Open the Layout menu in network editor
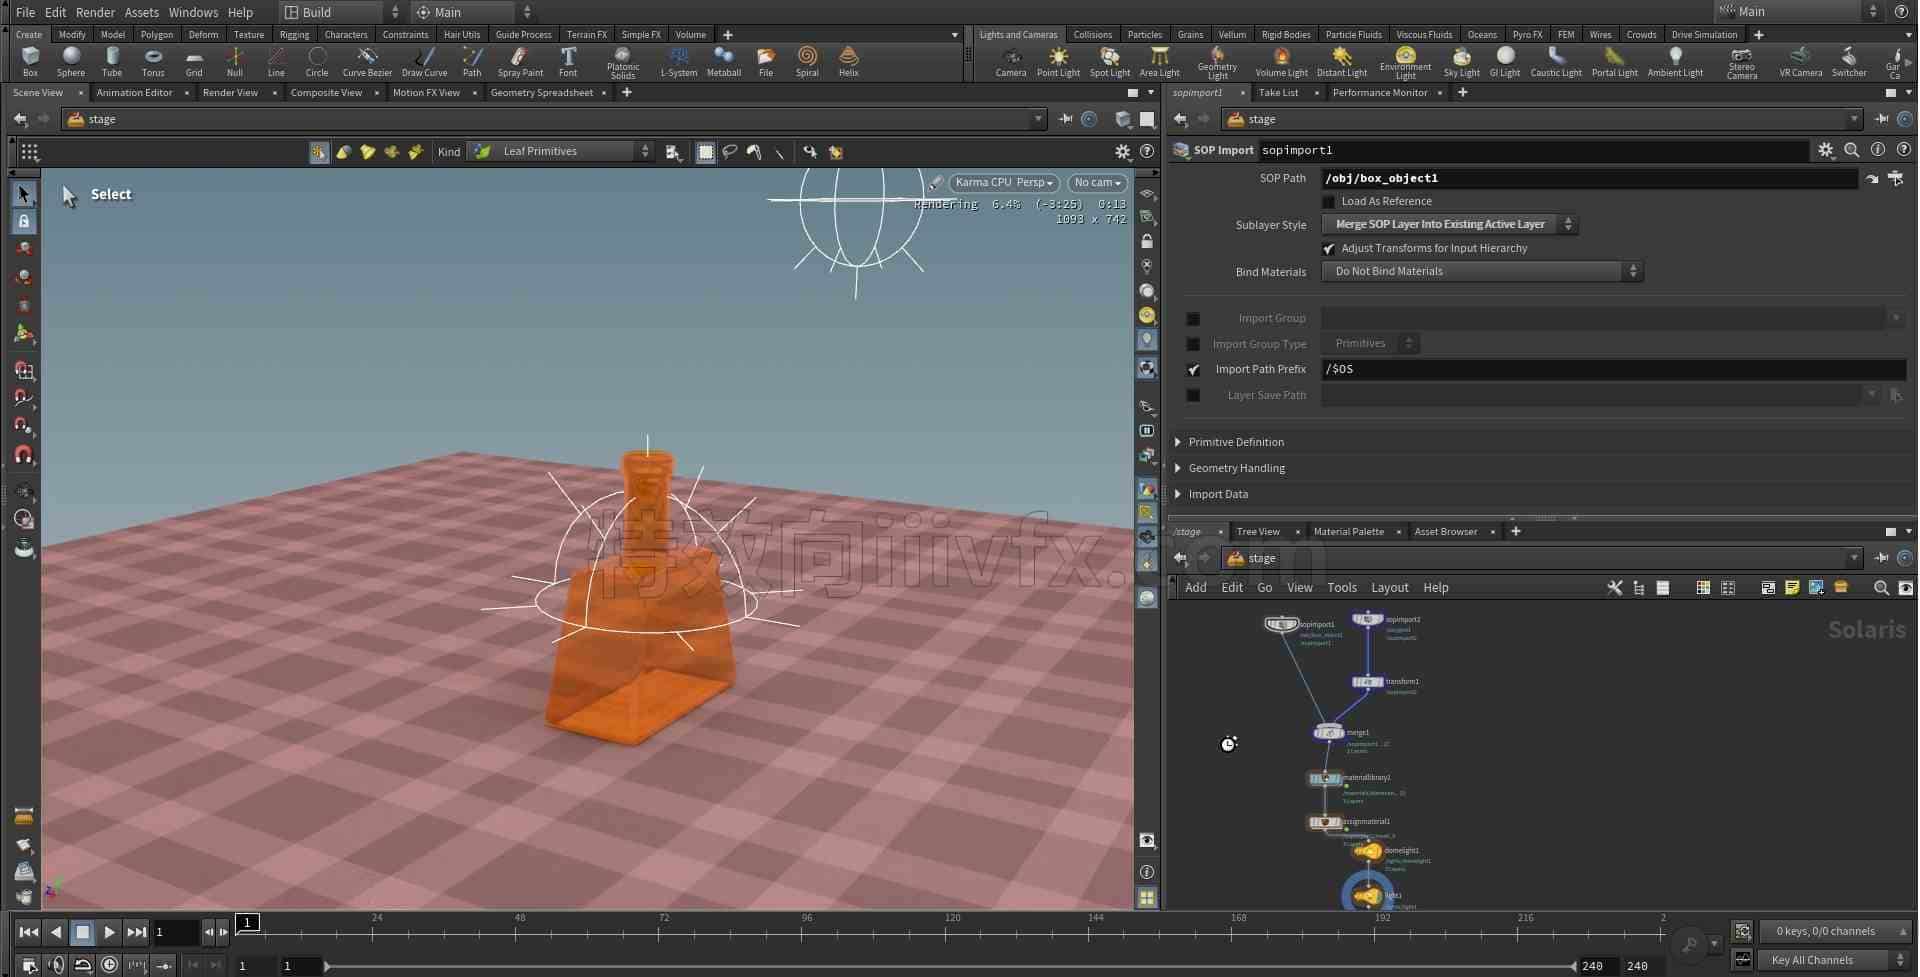The width and height of the screenshot is (1920, 977). 1389,588
